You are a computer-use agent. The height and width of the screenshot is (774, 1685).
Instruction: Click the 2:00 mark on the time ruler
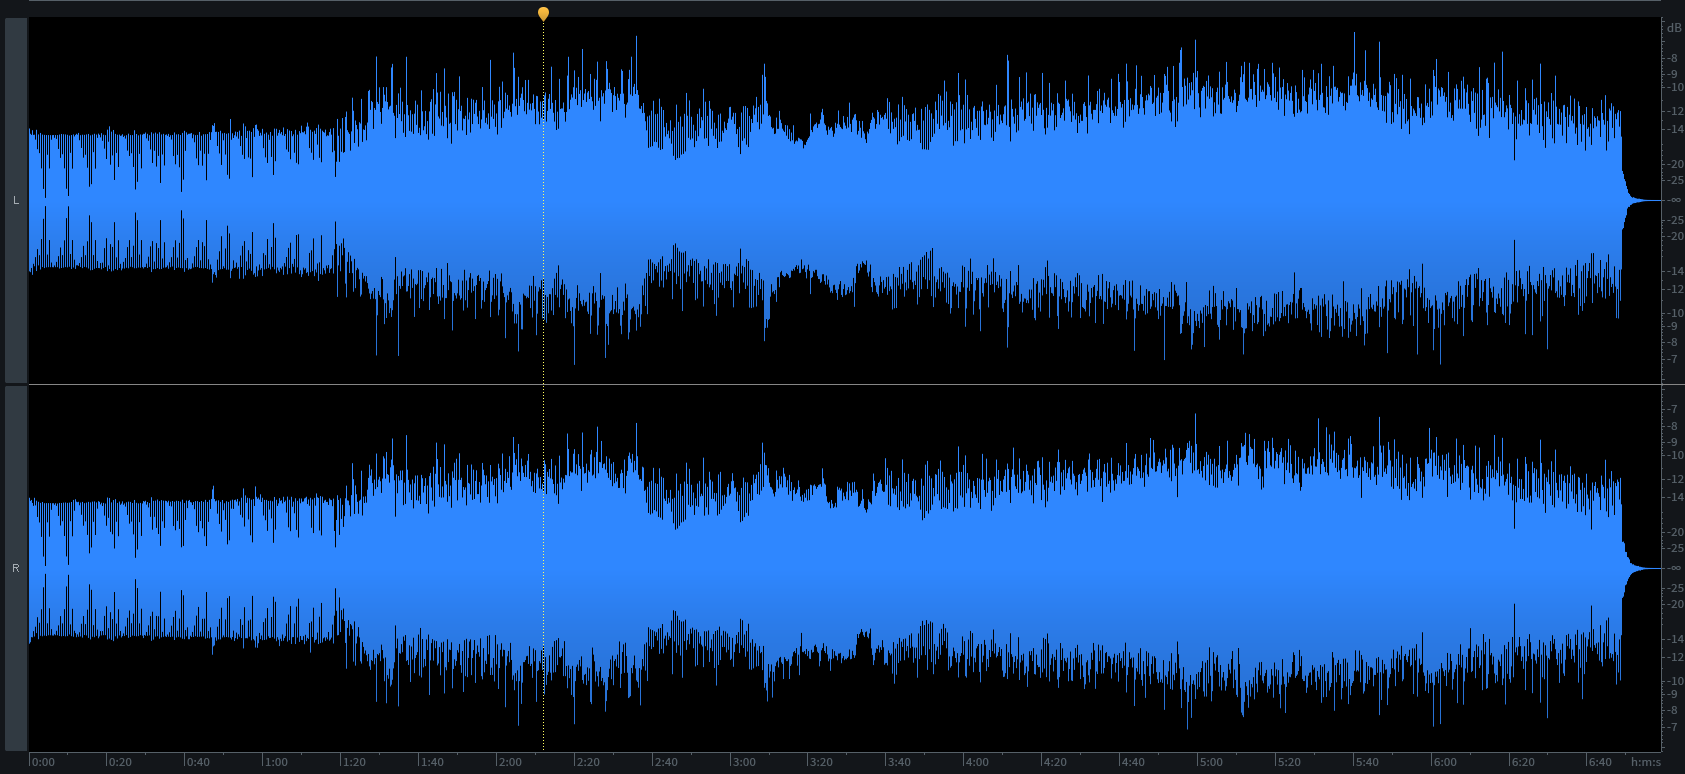point(510,762)
